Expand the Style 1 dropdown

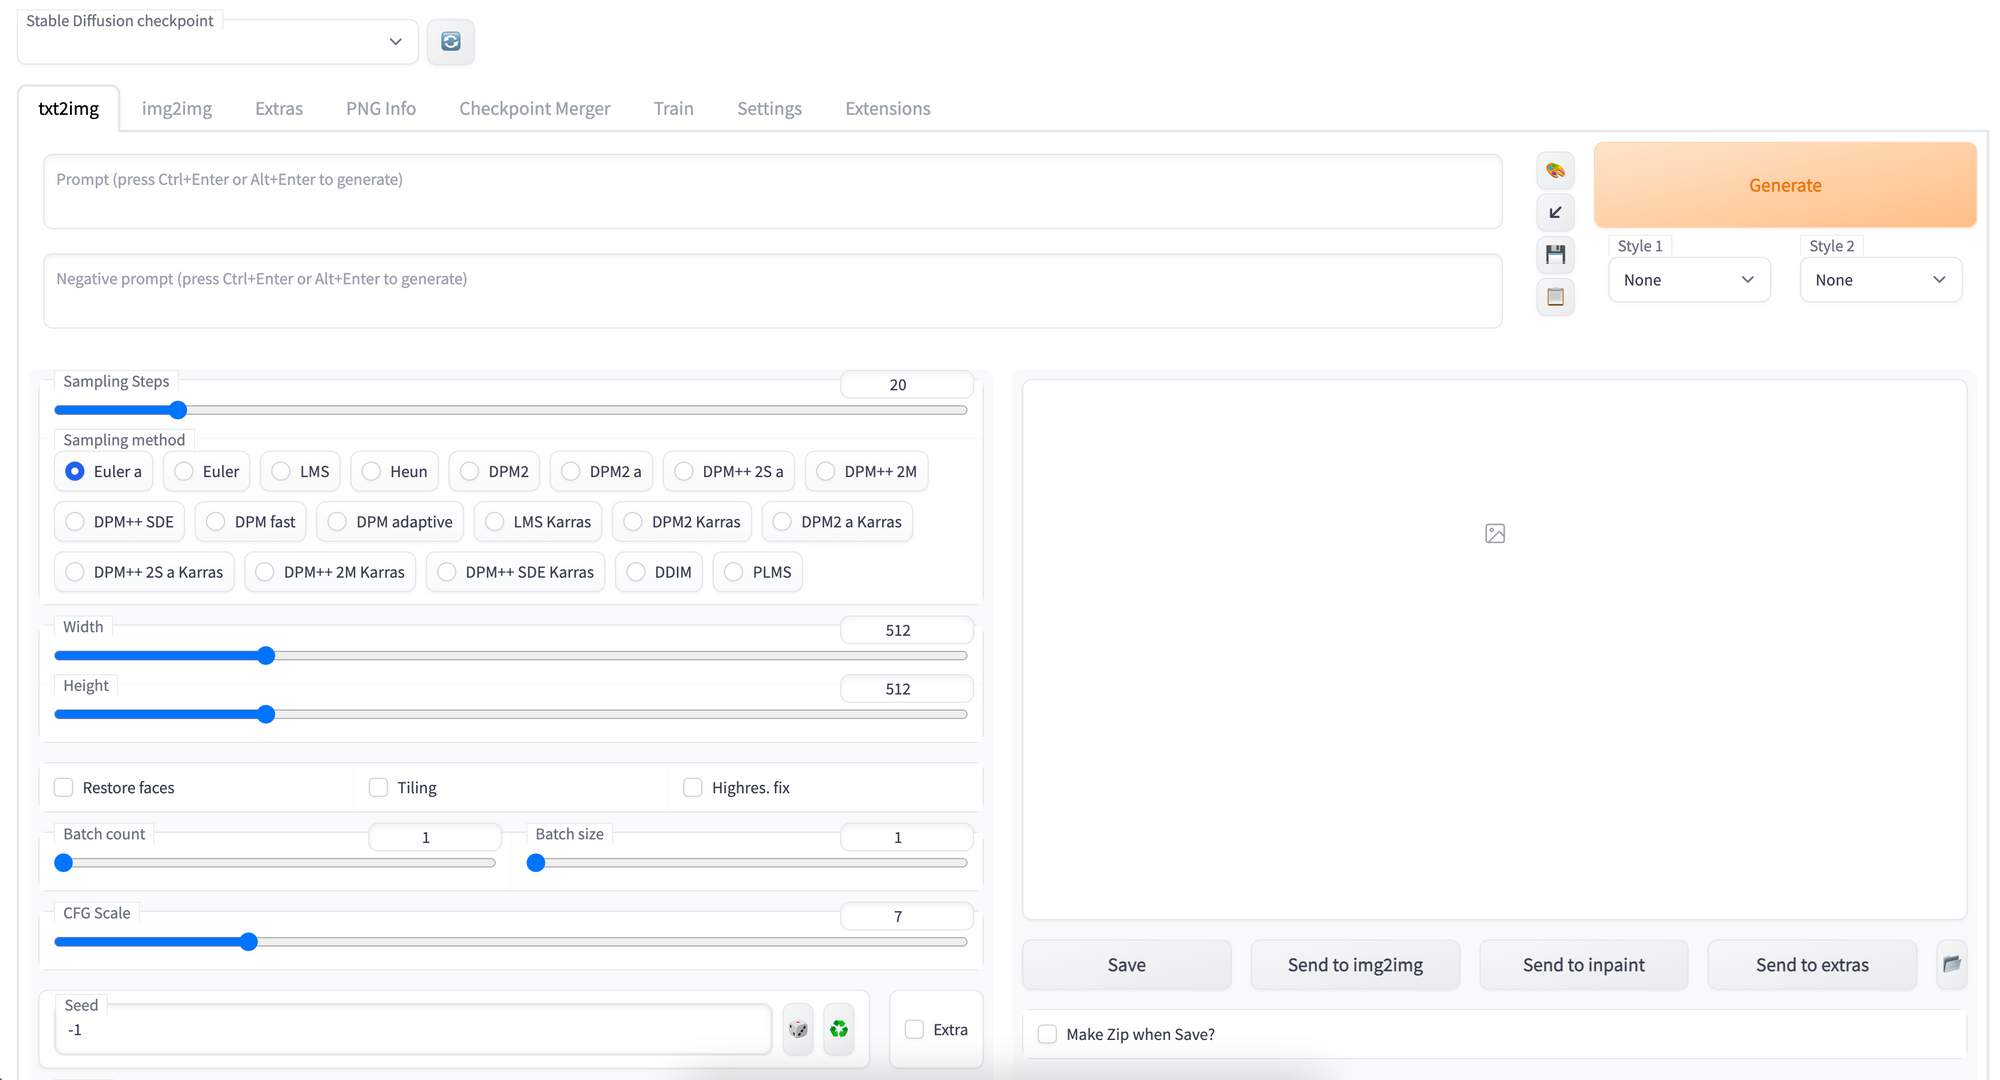click(1689, 280)
